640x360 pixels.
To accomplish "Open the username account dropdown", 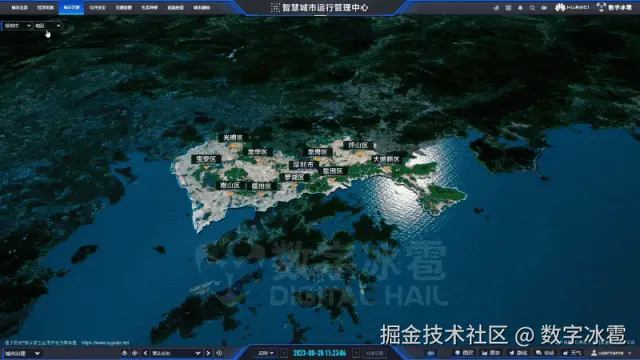I will pos(611,353).
